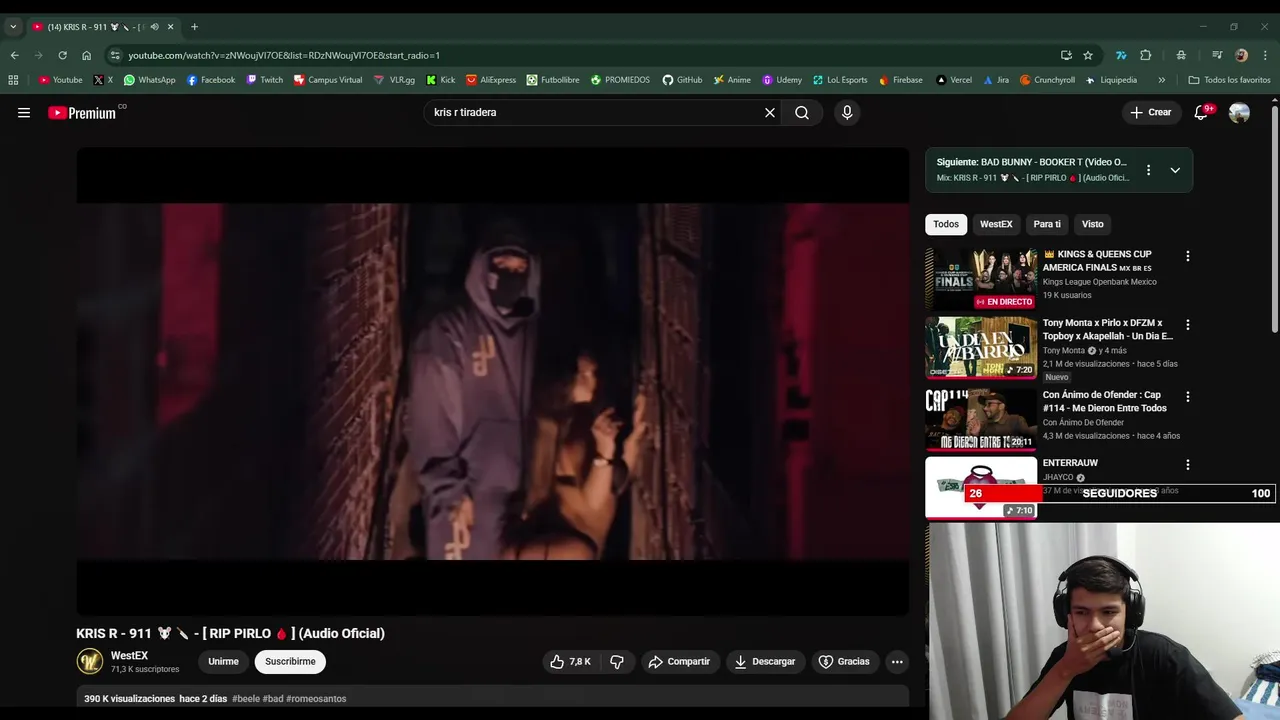Image resolution: width=1280 pixels, height=720 pixels.
Task: Reload the page
Action: (62, 55)
